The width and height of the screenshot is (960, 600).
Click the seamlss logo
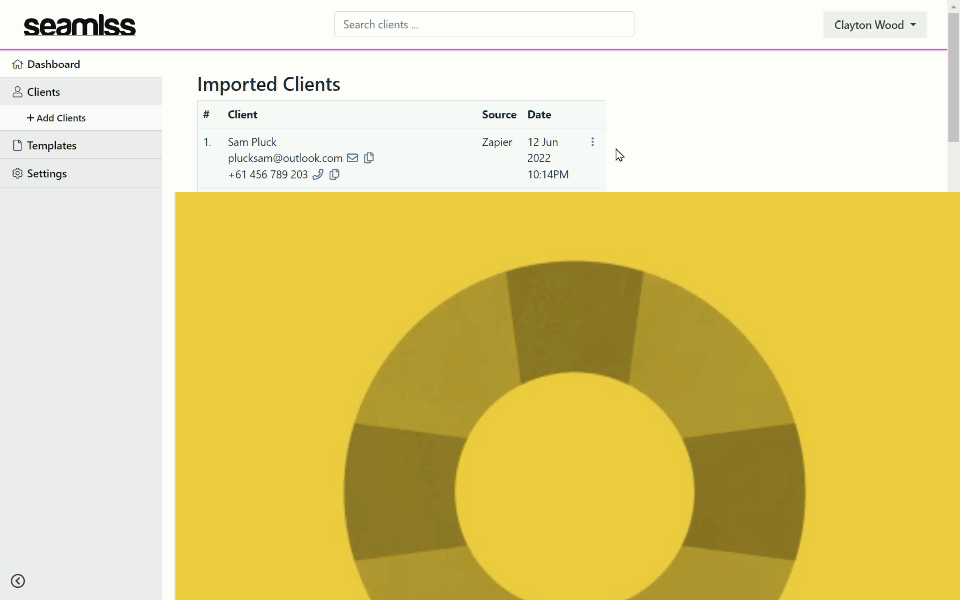point(80,26)
